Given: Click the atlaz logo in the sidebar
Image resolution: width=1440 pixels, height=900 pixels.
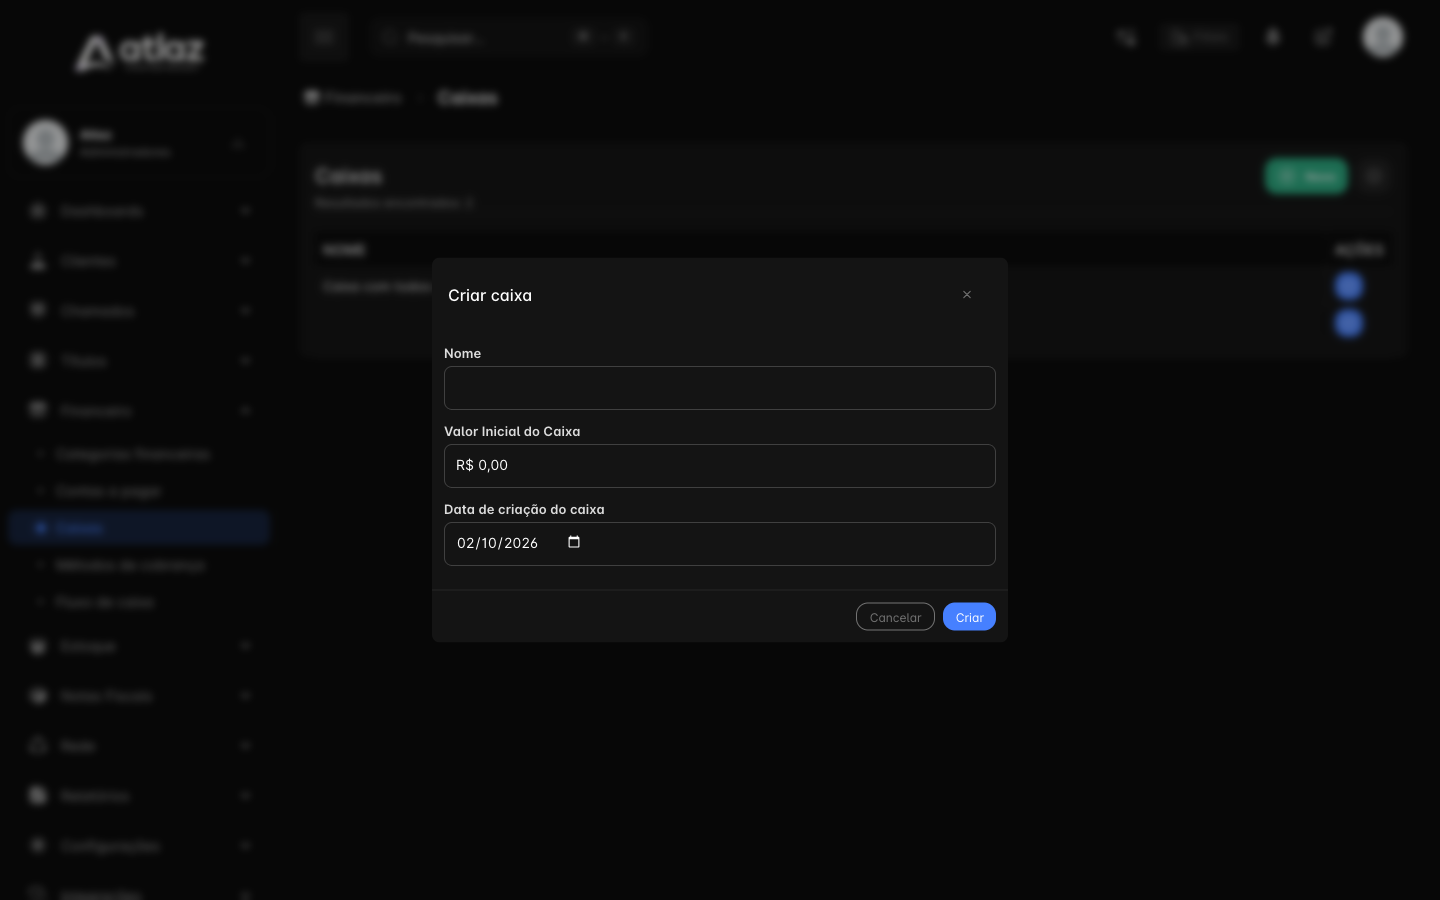Looking at the screenshot, I should [140, 51].
